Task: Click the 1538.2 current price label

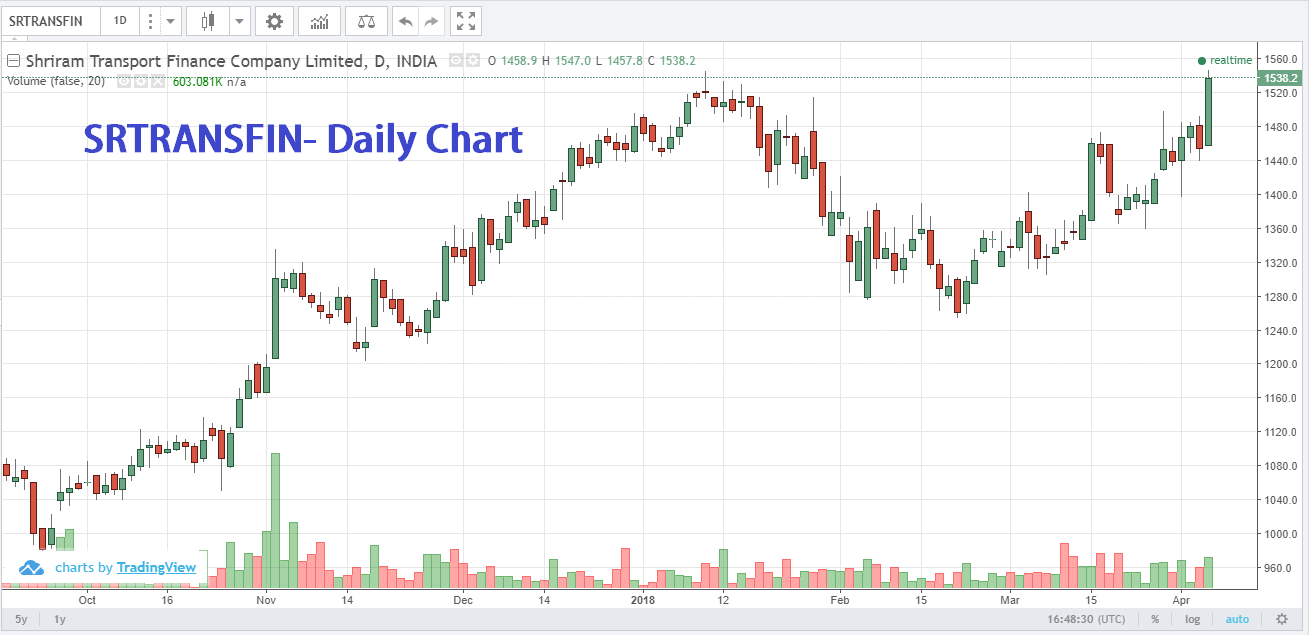Action: 1281,78
